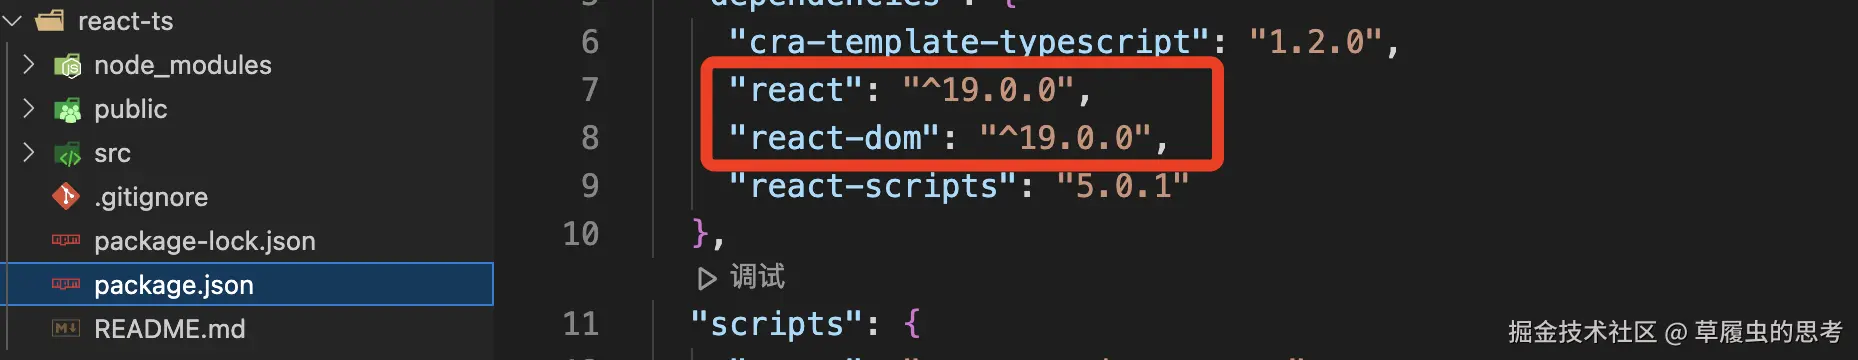Click line number 11 in the gutter
This screenshot has height=360, width=1858.
point(580,324)
